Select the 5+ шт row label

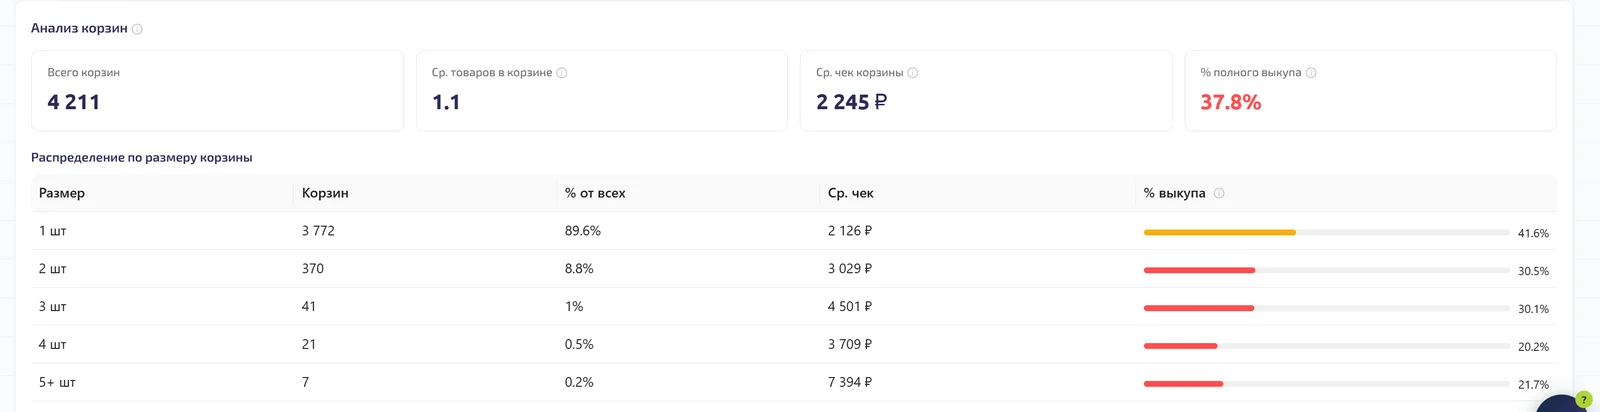[x=57, y=383]
